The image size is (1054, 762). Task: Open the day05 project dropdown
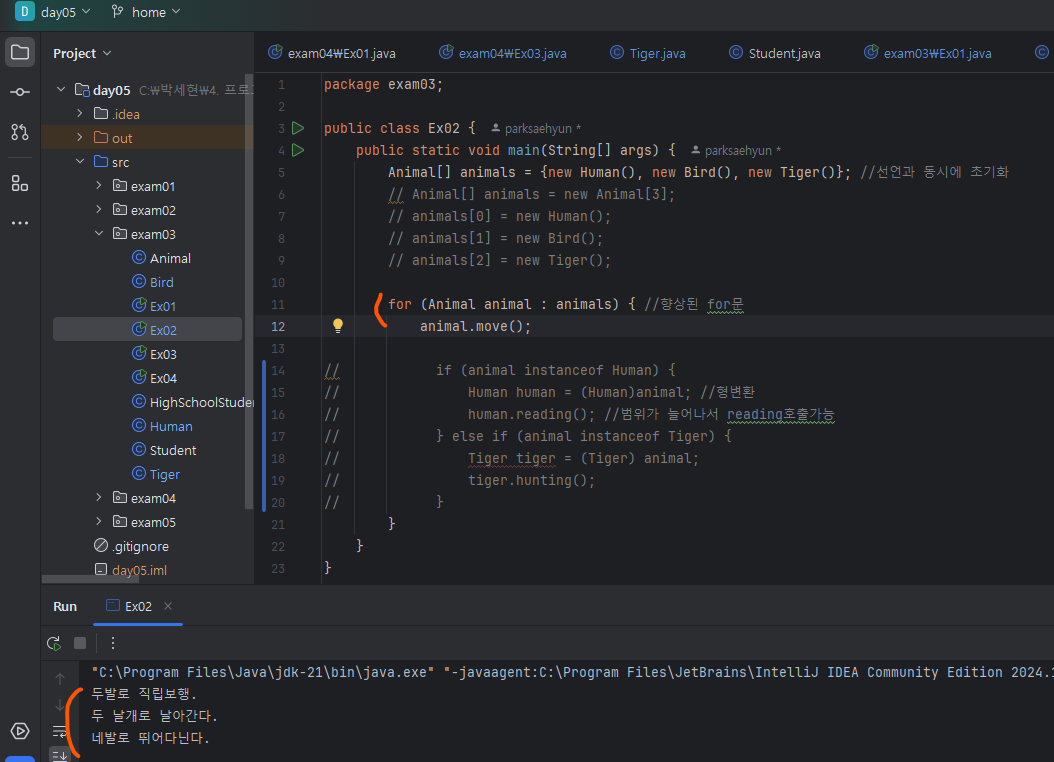coord(54,12)
